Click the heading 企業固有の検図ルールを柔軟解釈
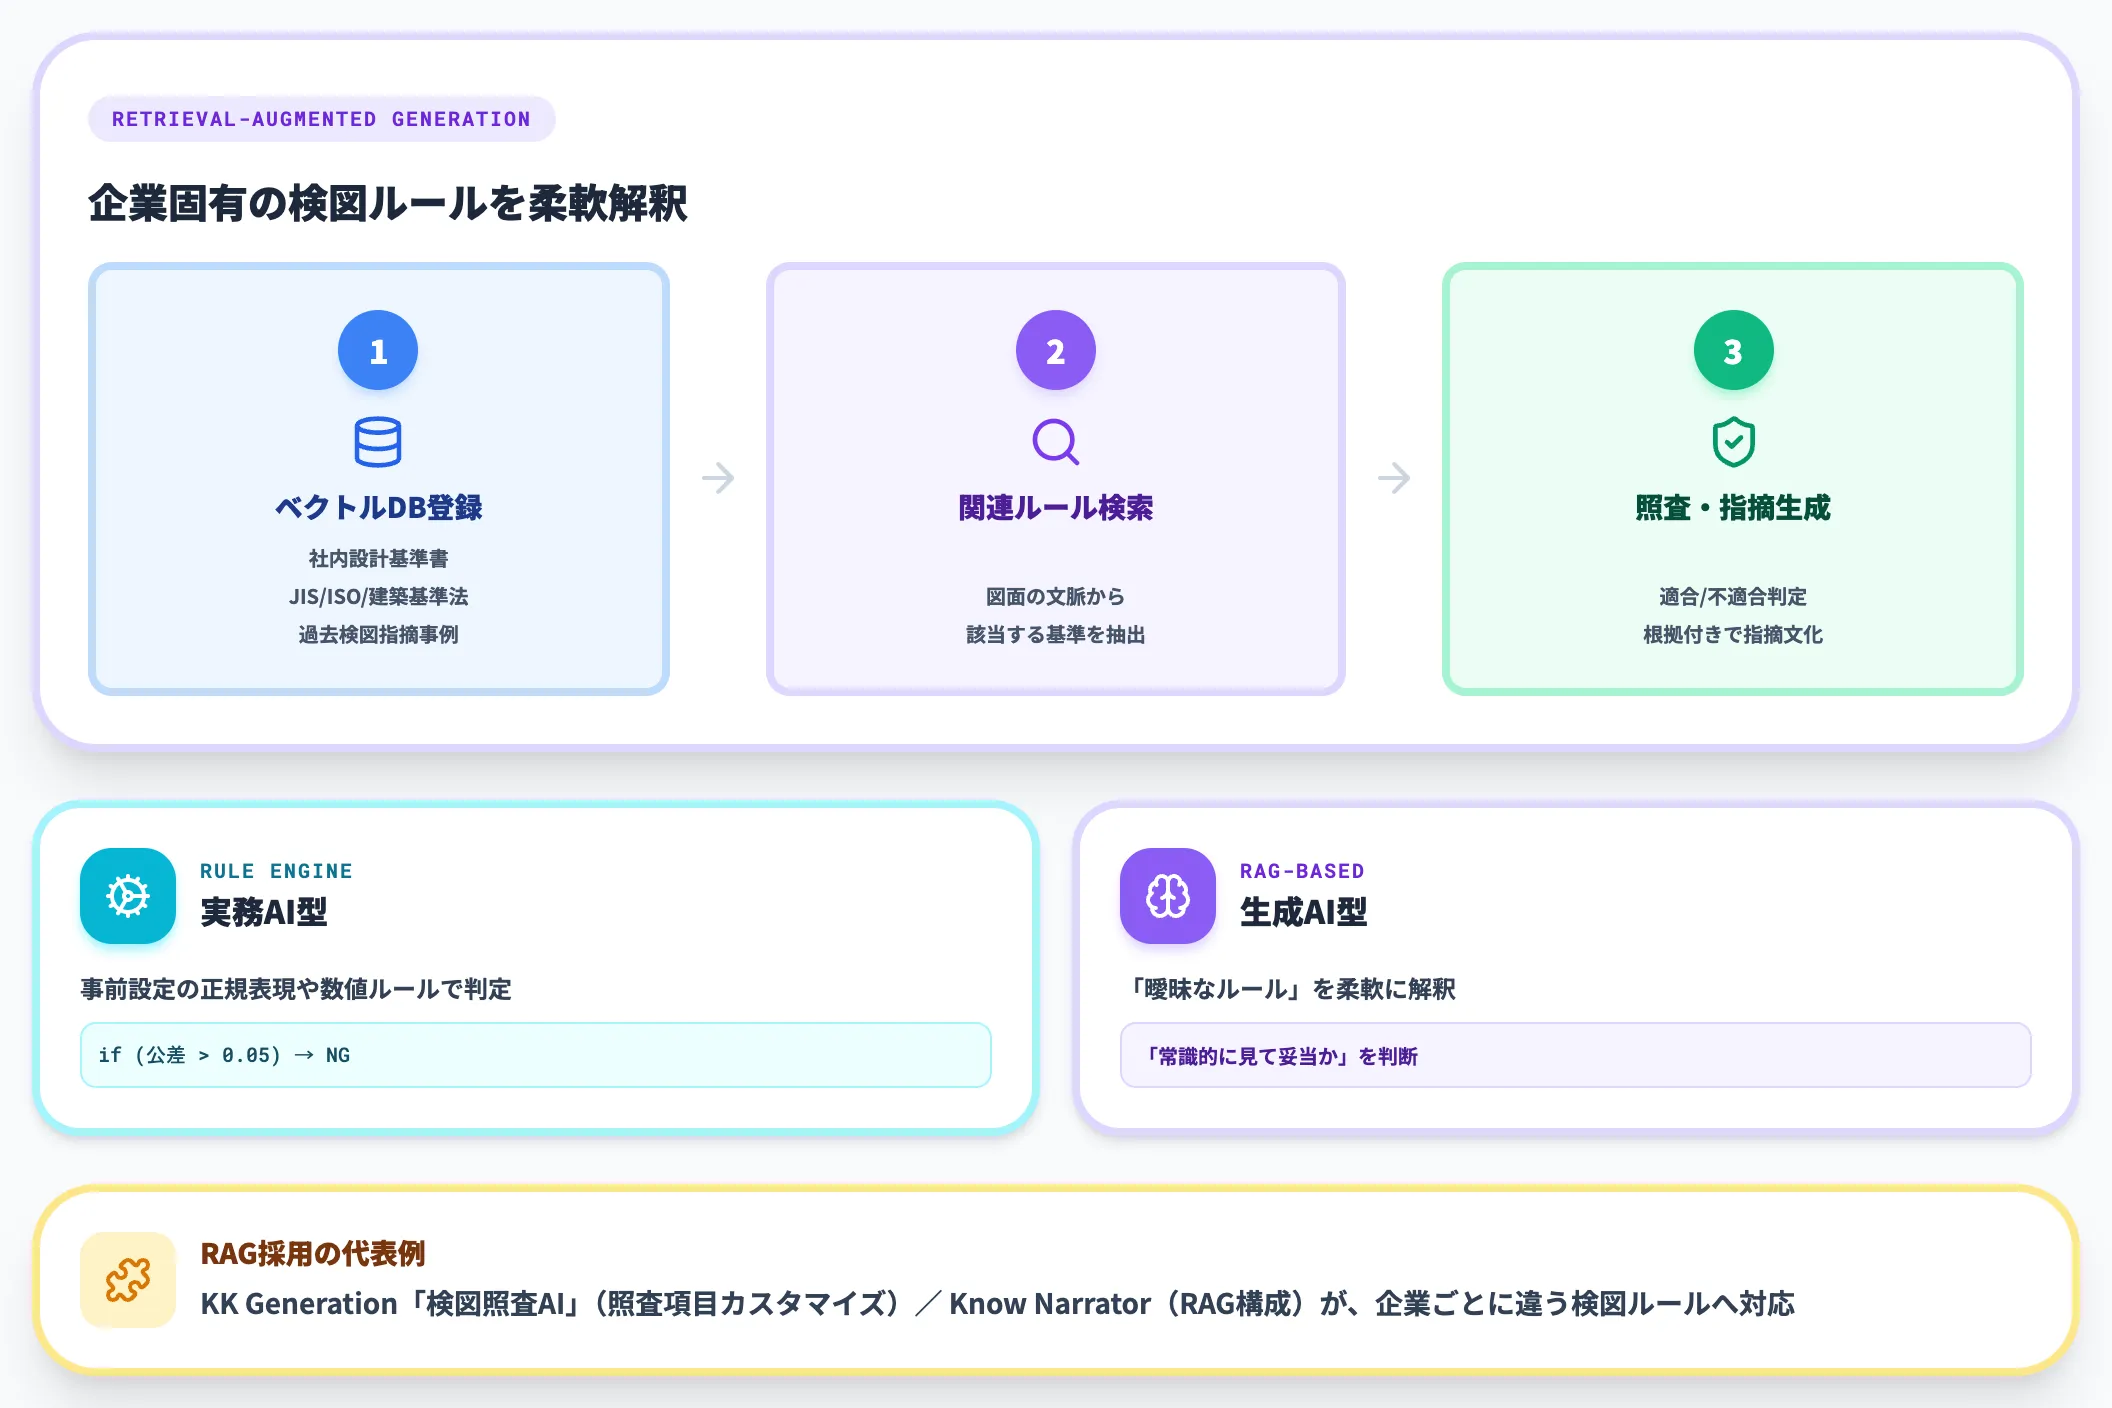Image resolution: width=2112 pixels, height=1408 pixels. click(x=388, y=203)
